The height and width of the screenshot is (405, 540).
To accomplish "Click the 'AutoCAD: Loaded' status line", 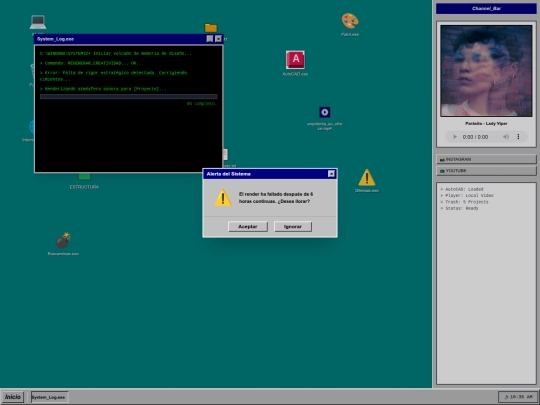I will [462, 189].
